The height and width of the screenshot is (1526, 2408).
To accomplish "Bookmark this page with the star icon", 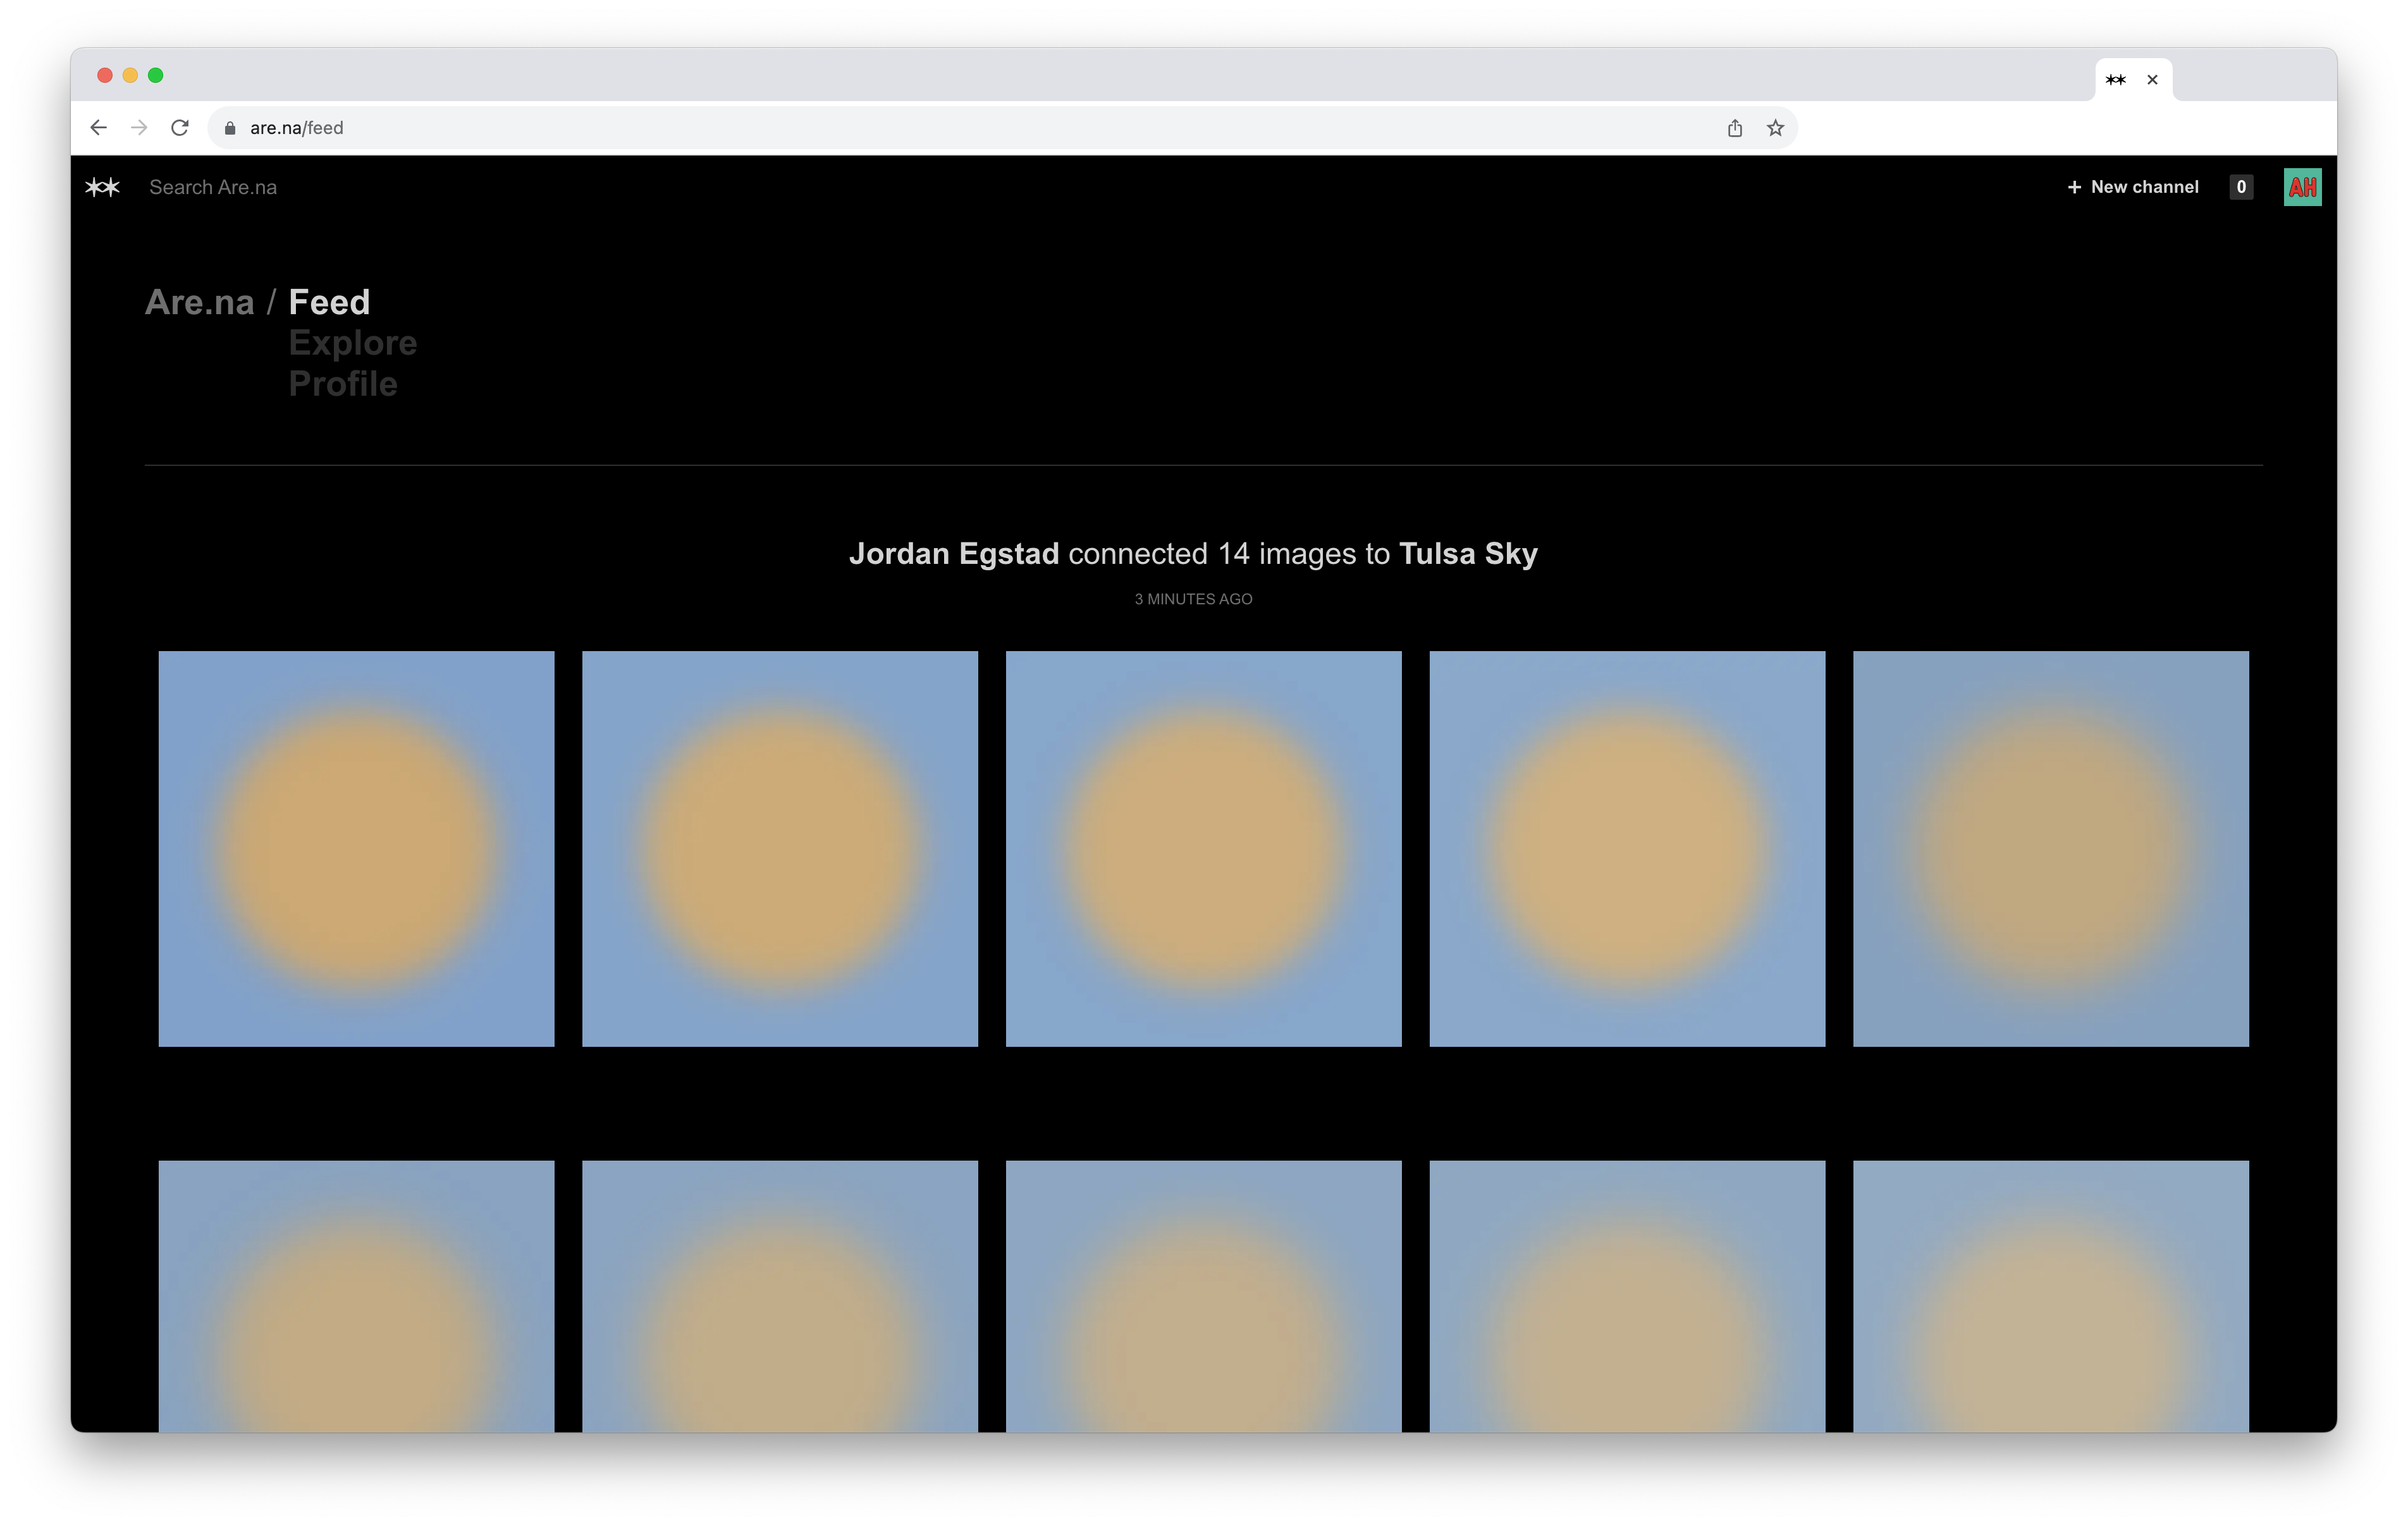I will pos(1775,128).
